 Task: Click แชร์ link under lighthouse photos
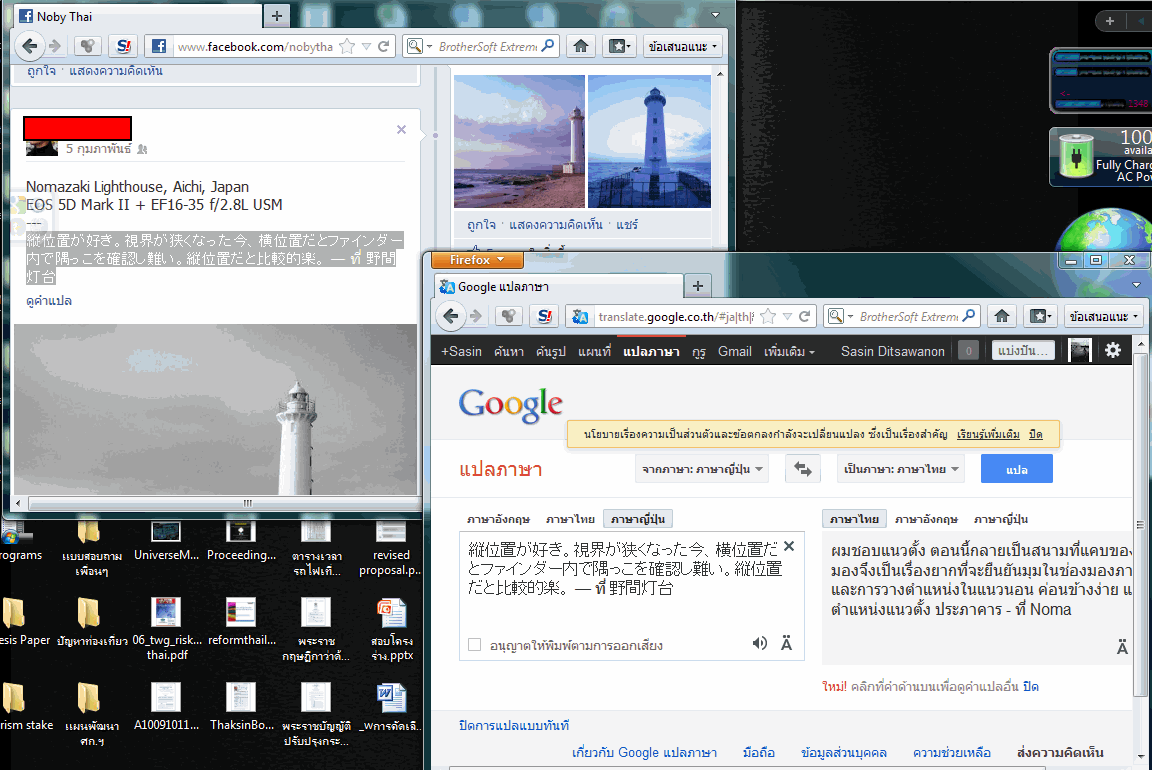coord(627,225)
